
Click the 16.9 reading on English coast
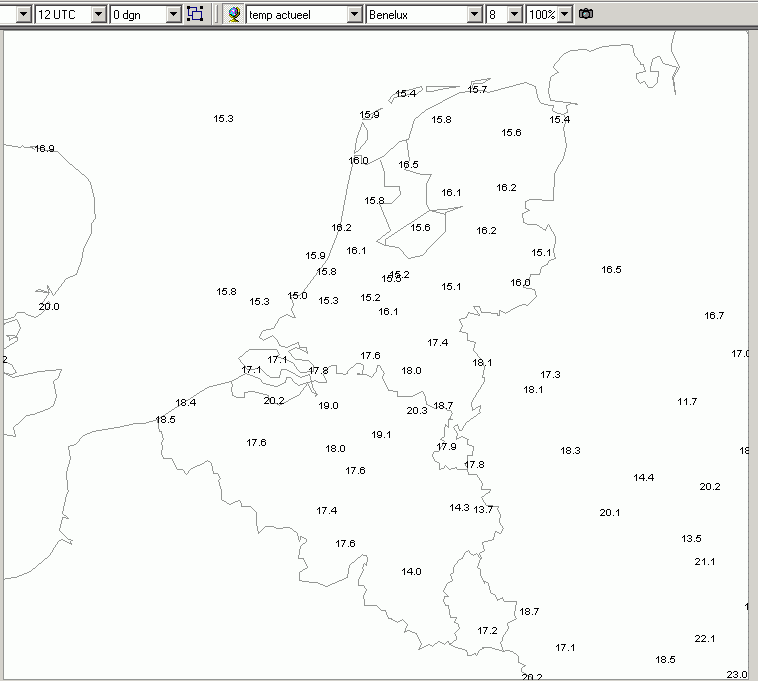pyautogui.click(x=44, y=148)
